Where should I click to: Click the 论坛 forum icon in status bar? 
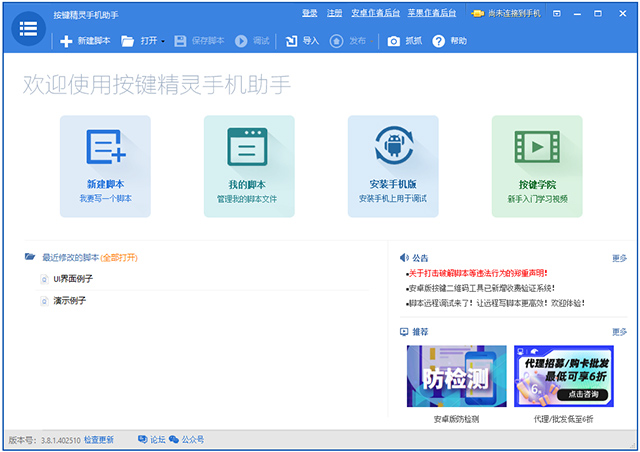[x=142, y=439]
